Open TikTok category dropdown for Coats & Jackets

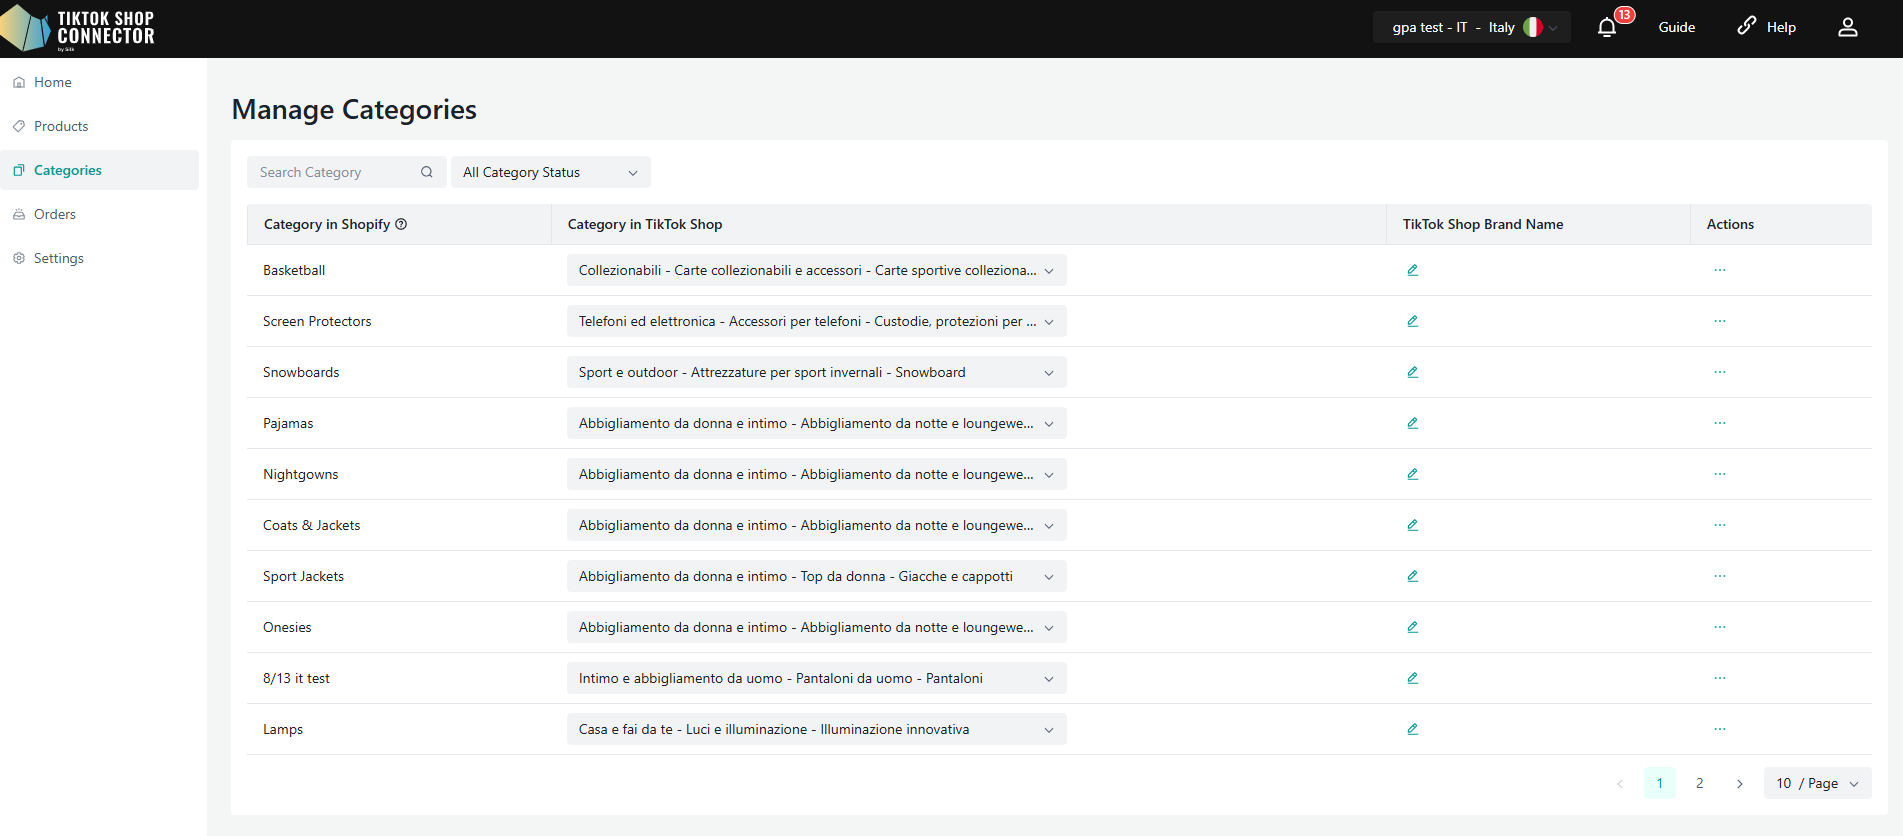click(817, 525)
